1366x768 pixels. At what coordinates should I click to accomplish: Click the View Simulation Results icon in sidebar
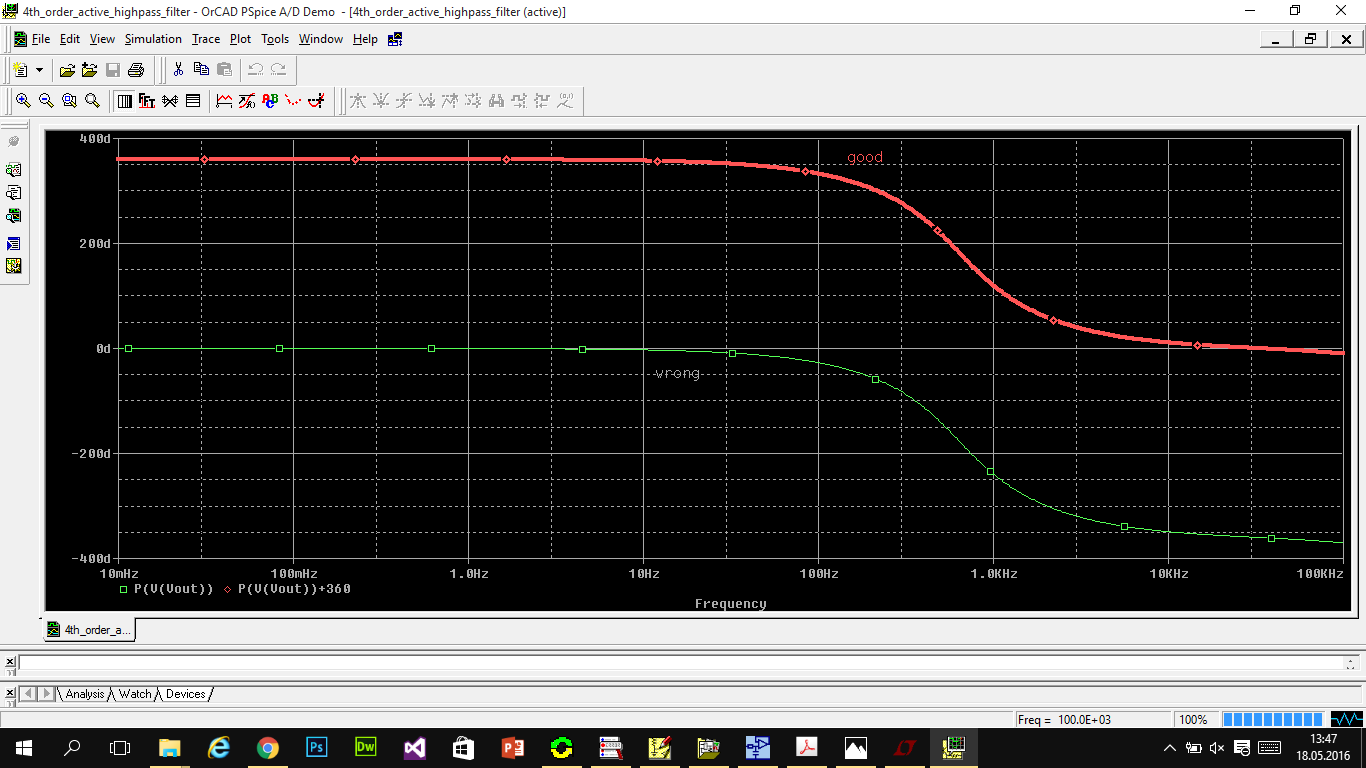pos(14,170)
